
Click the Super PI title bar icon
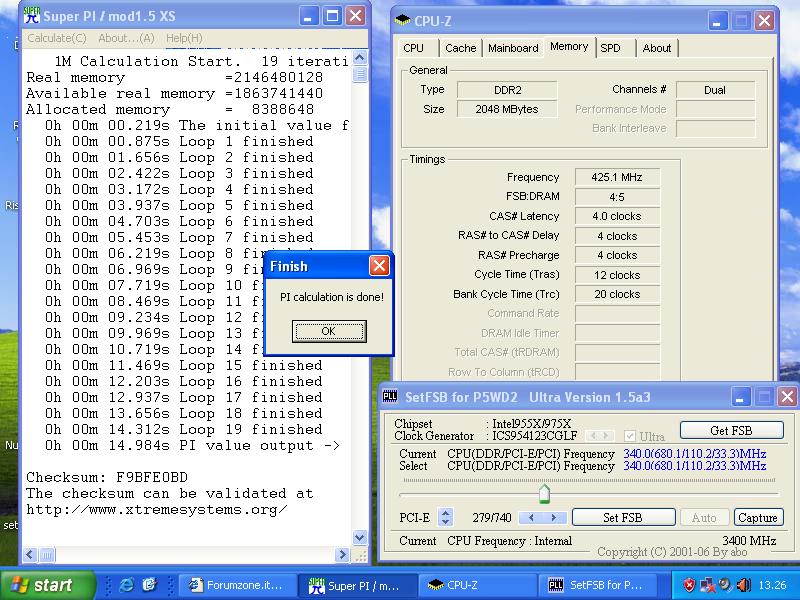[32, 15]
